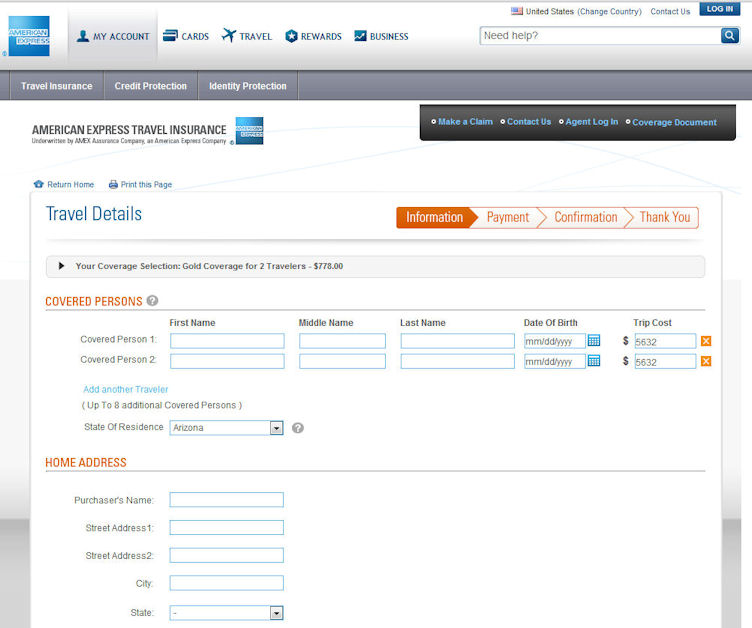This screenshot has height=628, width=752.
Task: Open the Rewards menu
Action: click(313, 36)
